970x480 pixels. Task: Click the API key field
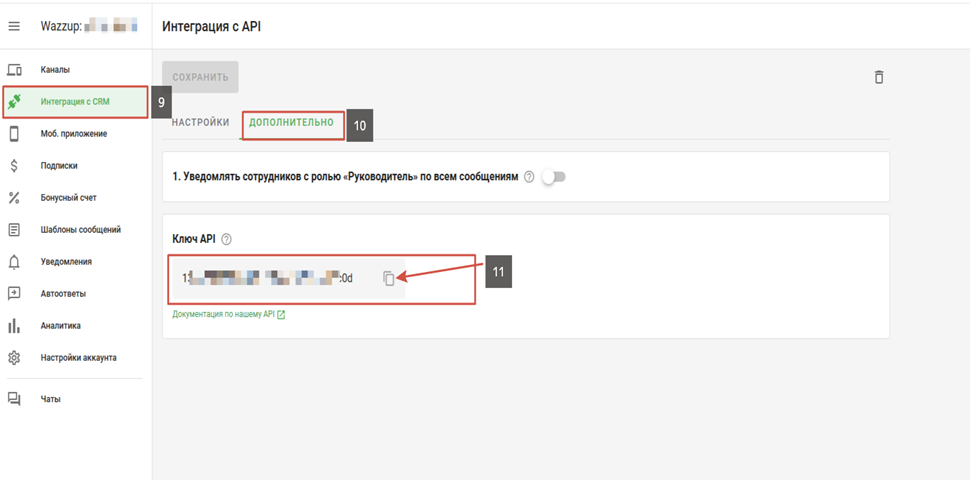[x=270, y=278]
